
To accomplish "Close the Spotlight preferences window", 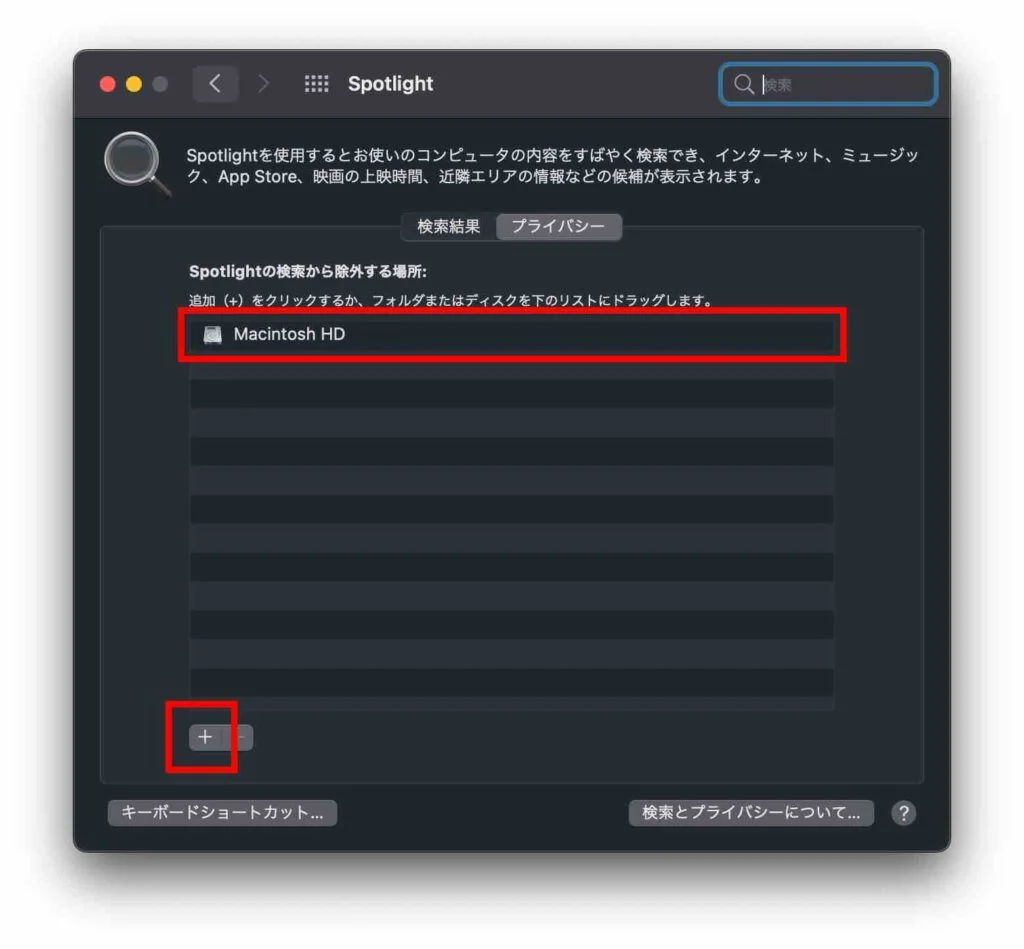I will (108, 84).
